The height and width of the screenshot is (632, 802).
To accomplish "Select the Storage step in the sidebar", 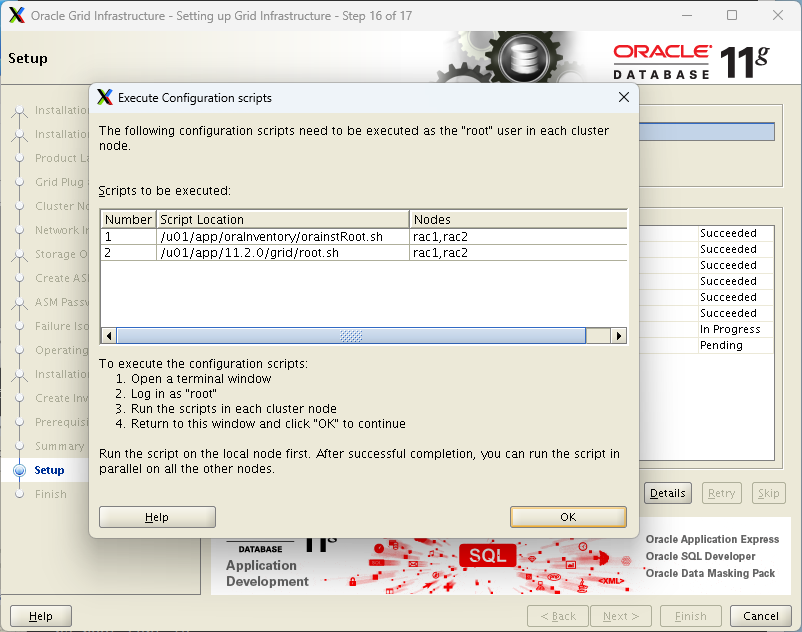I will [61, 254].
